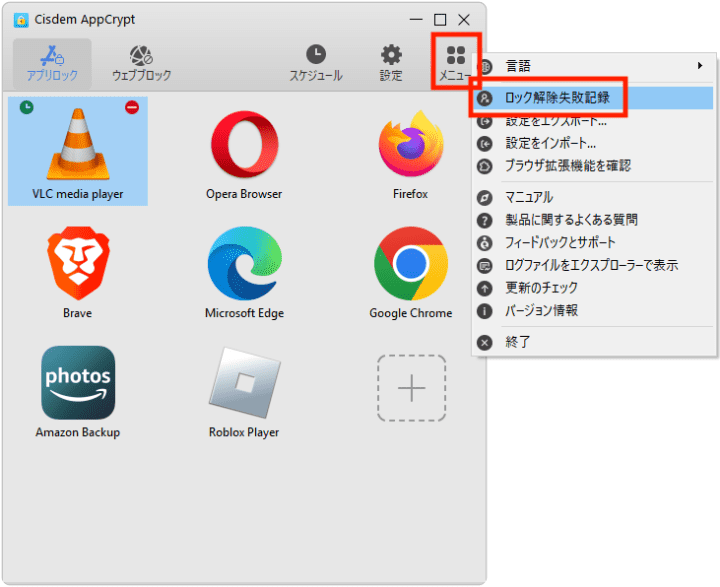Click the info icon beside バージョン情報
This screenshot has height=587, width=720.
[x=485, y=311]
